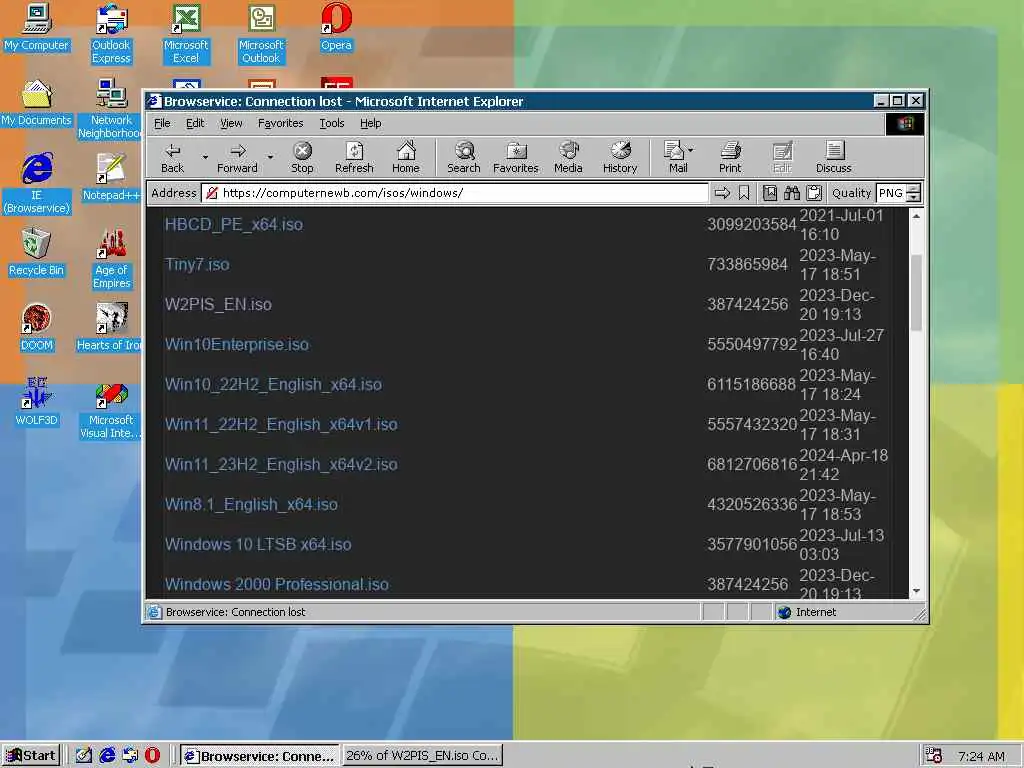The height and width of the screenshot is (768, 1024).
Task: Click the Back toolbar button
Action: click(172, 157)
